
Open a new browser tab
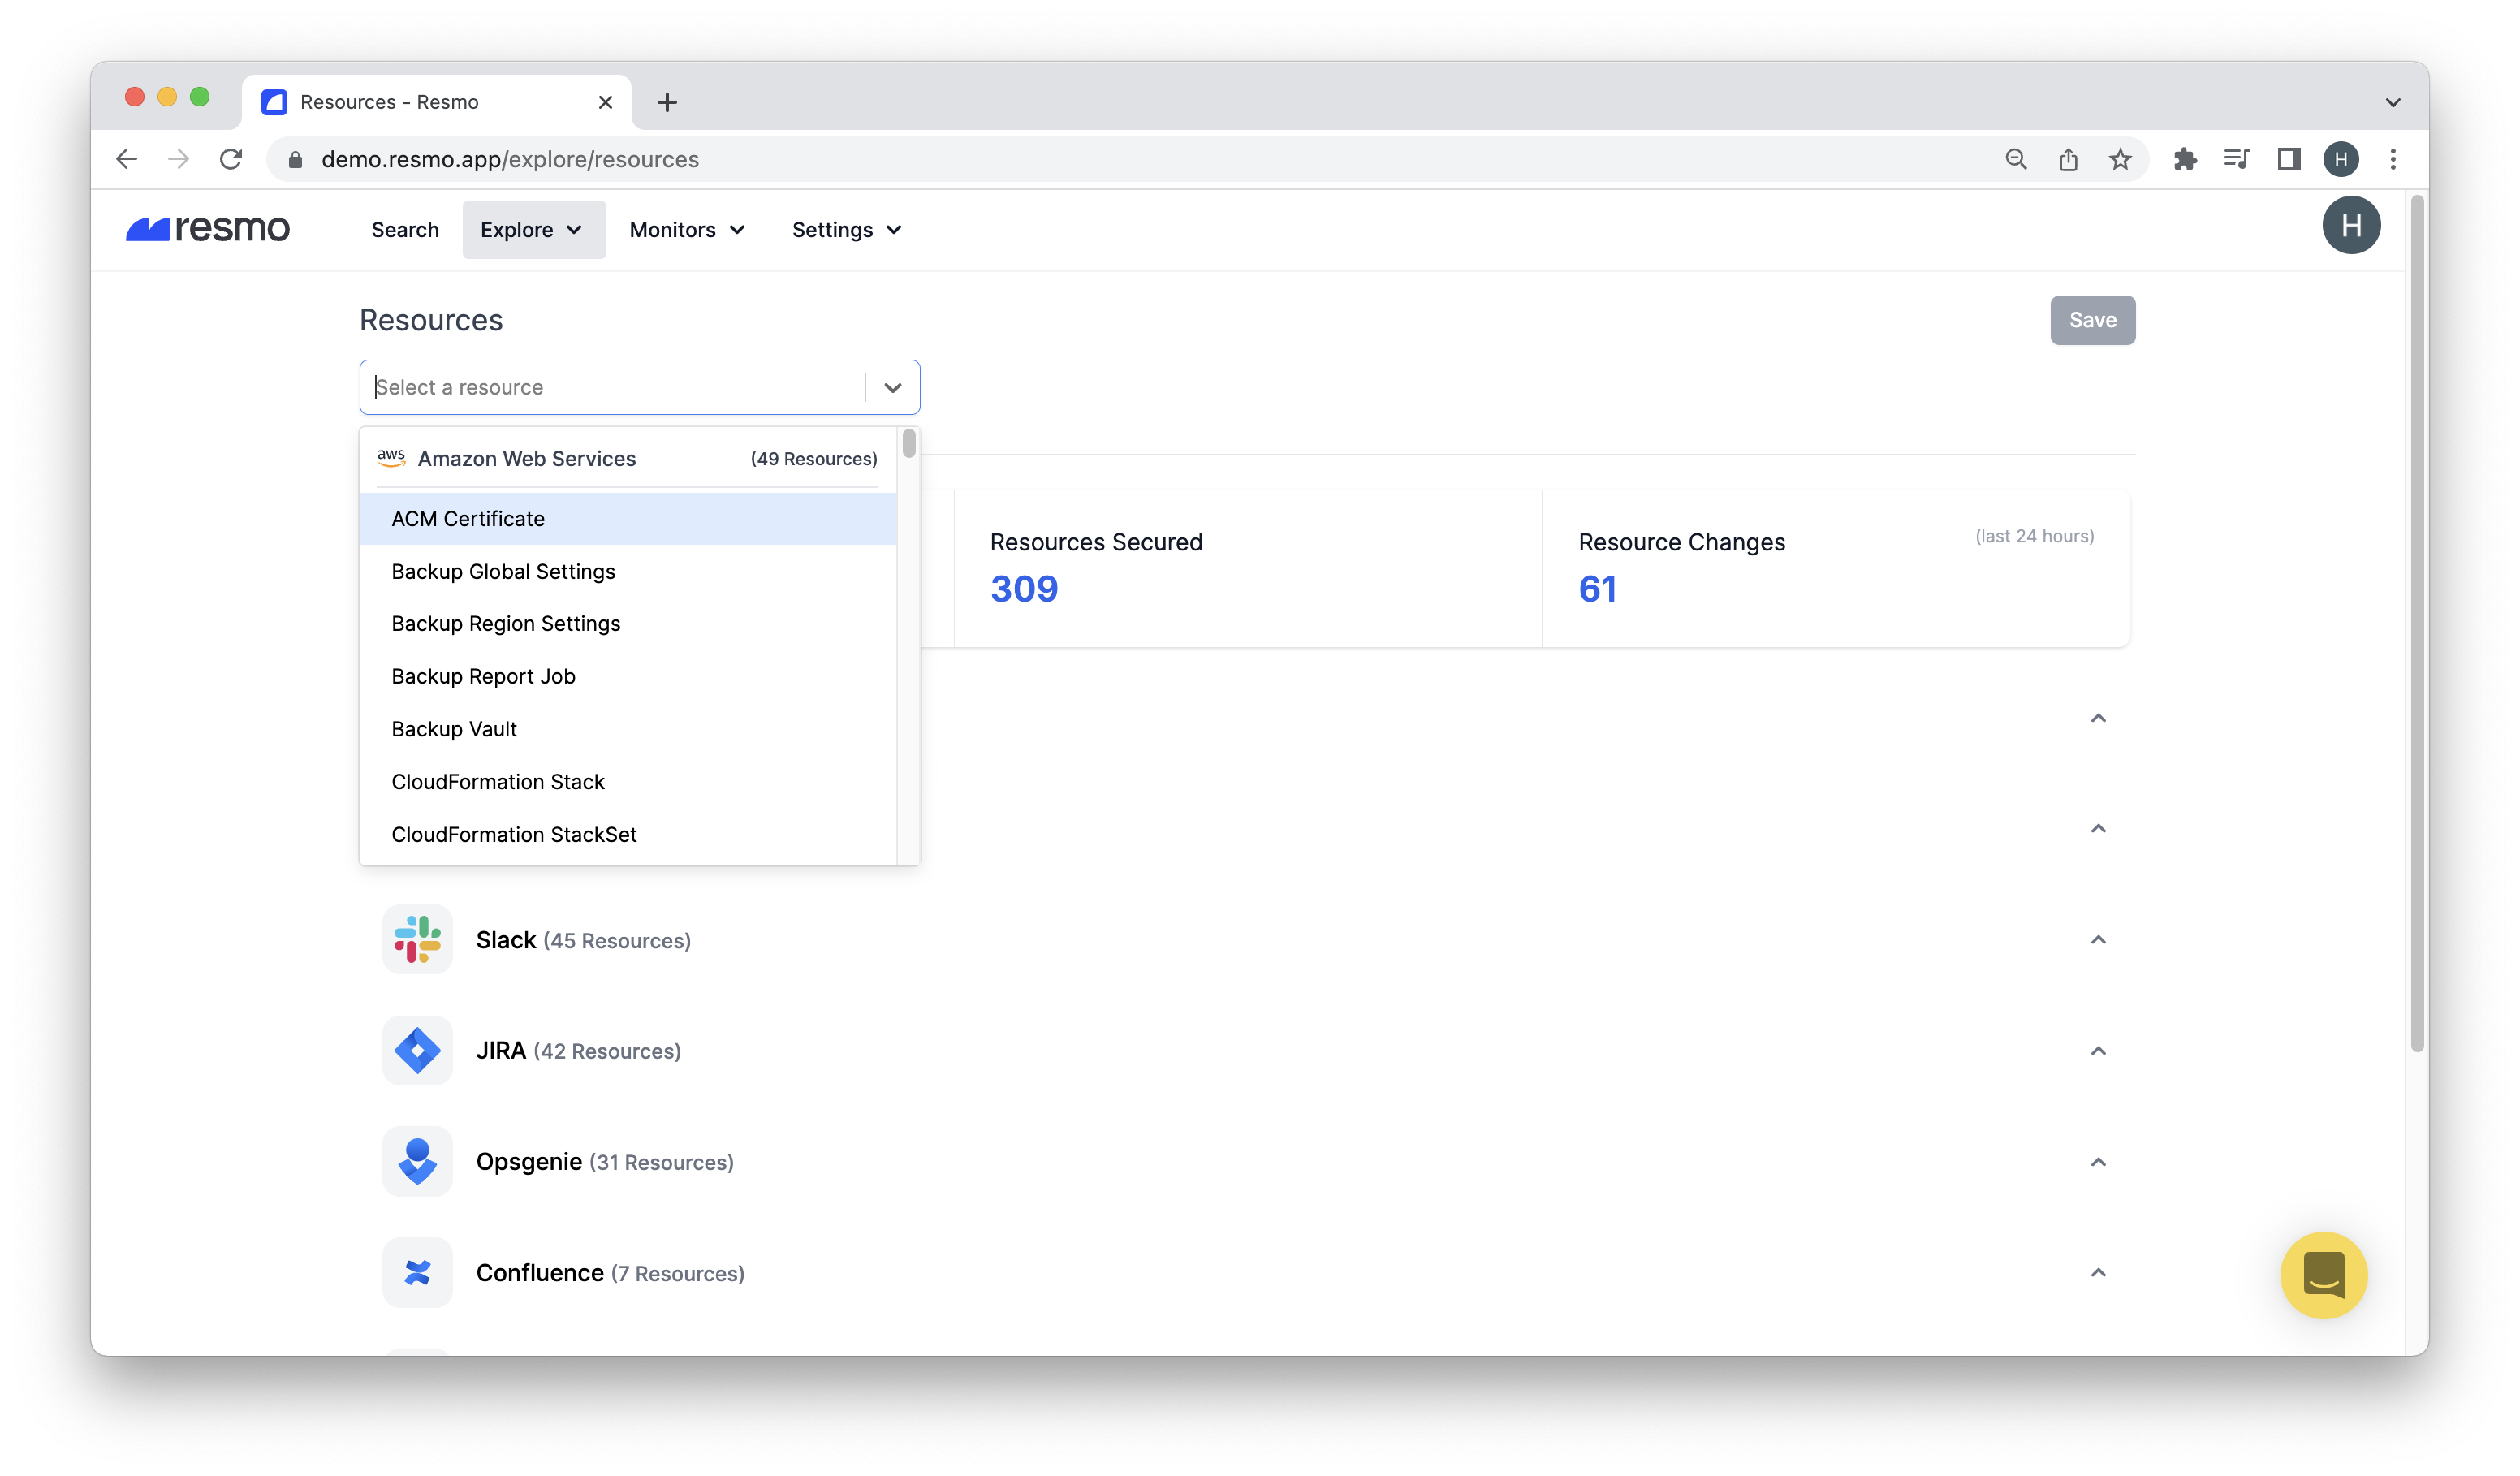[667, 102]
